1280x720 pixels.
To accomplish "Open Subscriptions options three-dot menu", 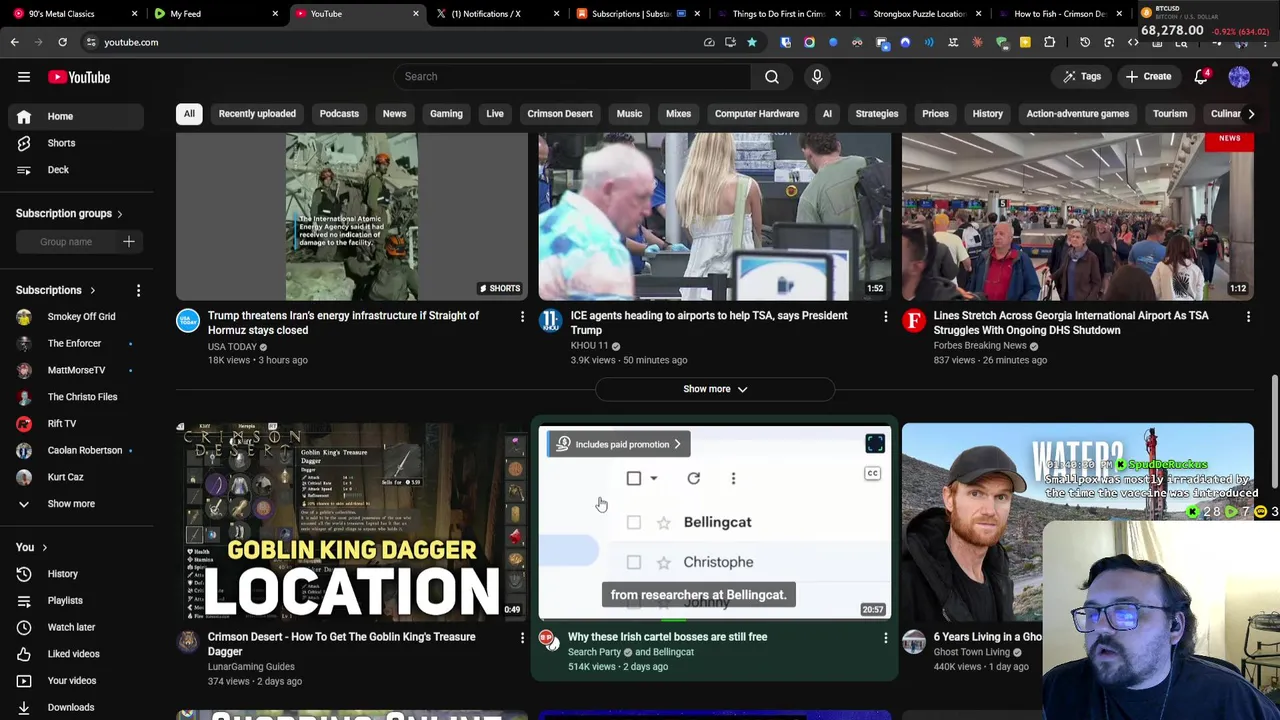I will [x=138, y=290].
